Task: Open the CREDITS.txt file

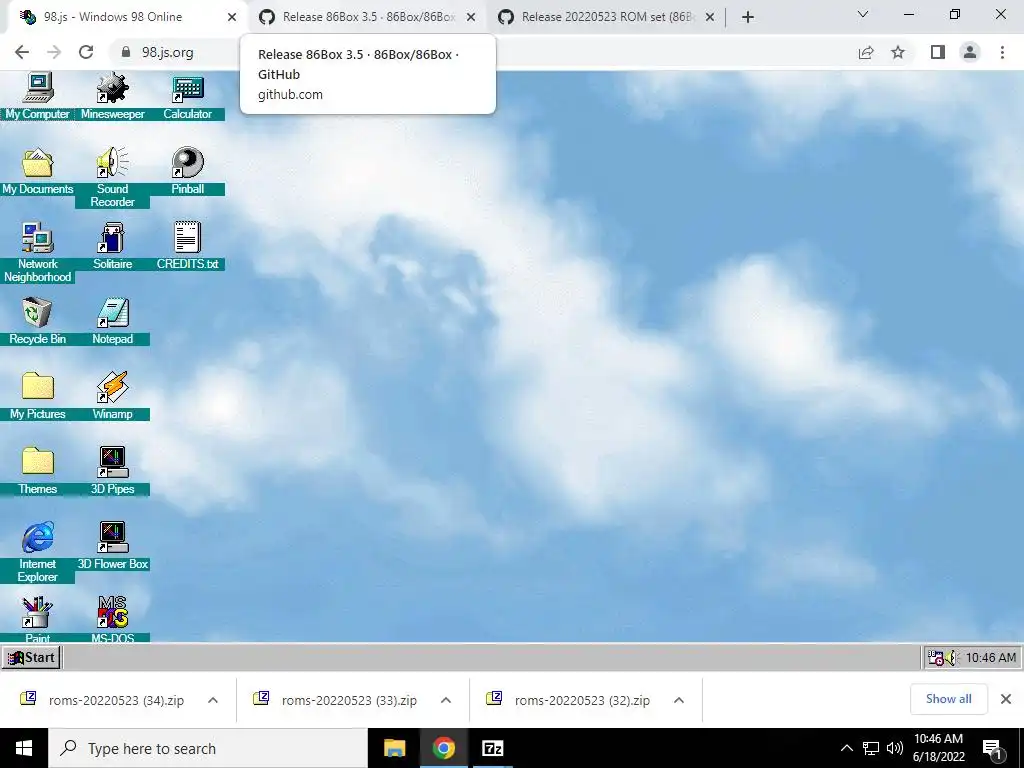Action: click(x=187, y=247)
